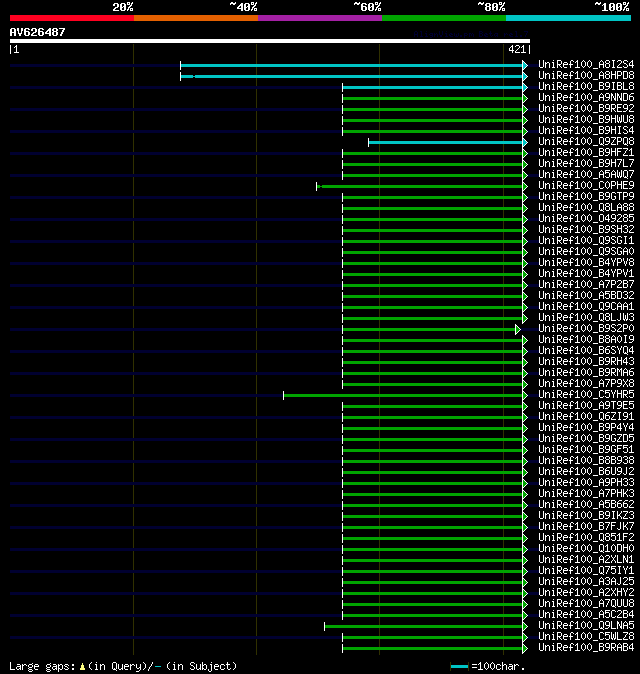Click the Large gaps legend text

[42, 666]
